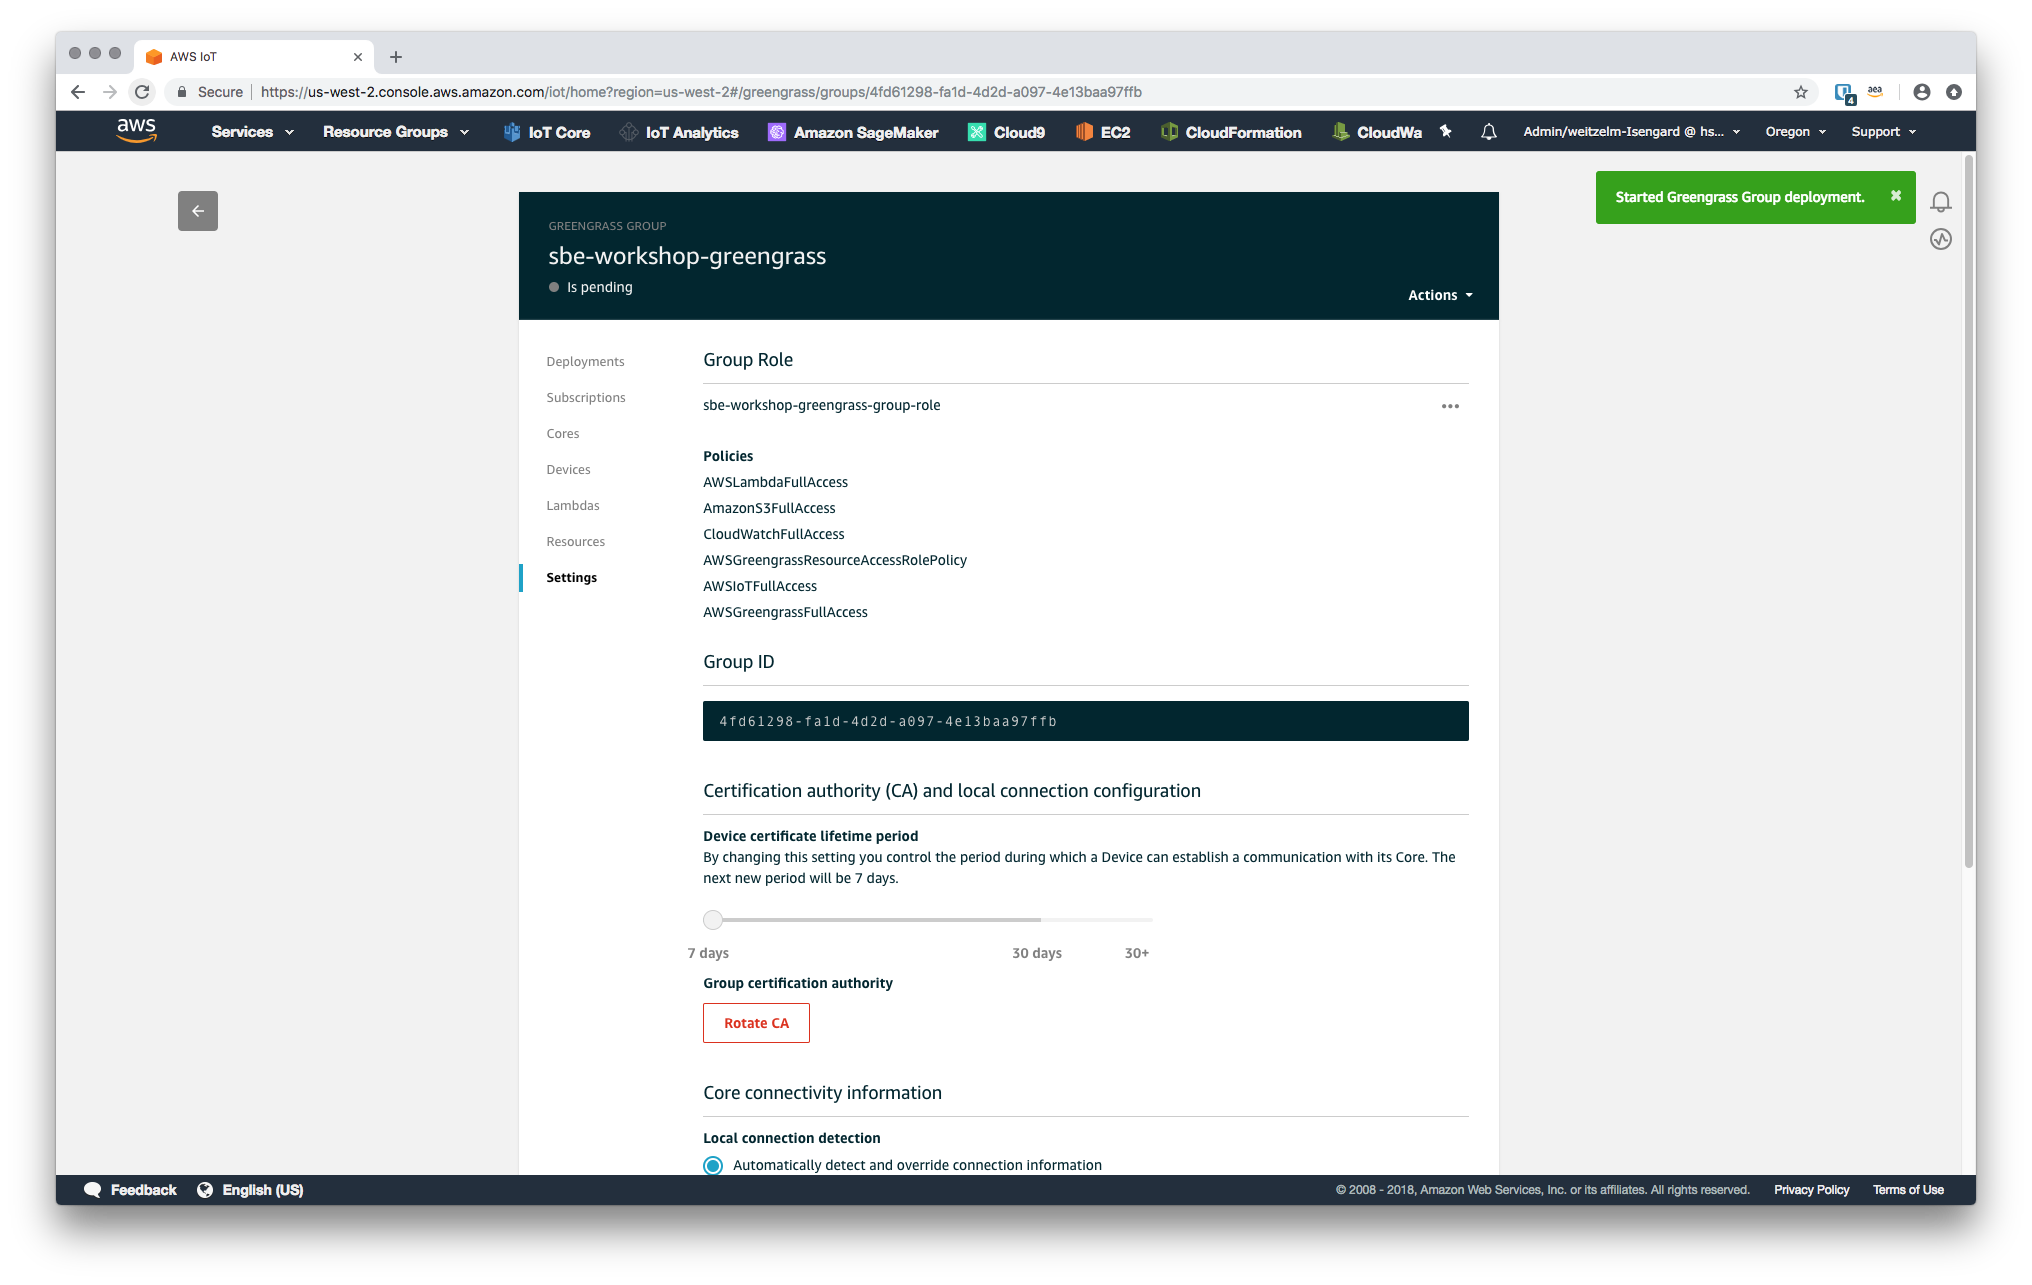Open the notifications bell on the right side

pyautogui.click(x=1941, y=202)
